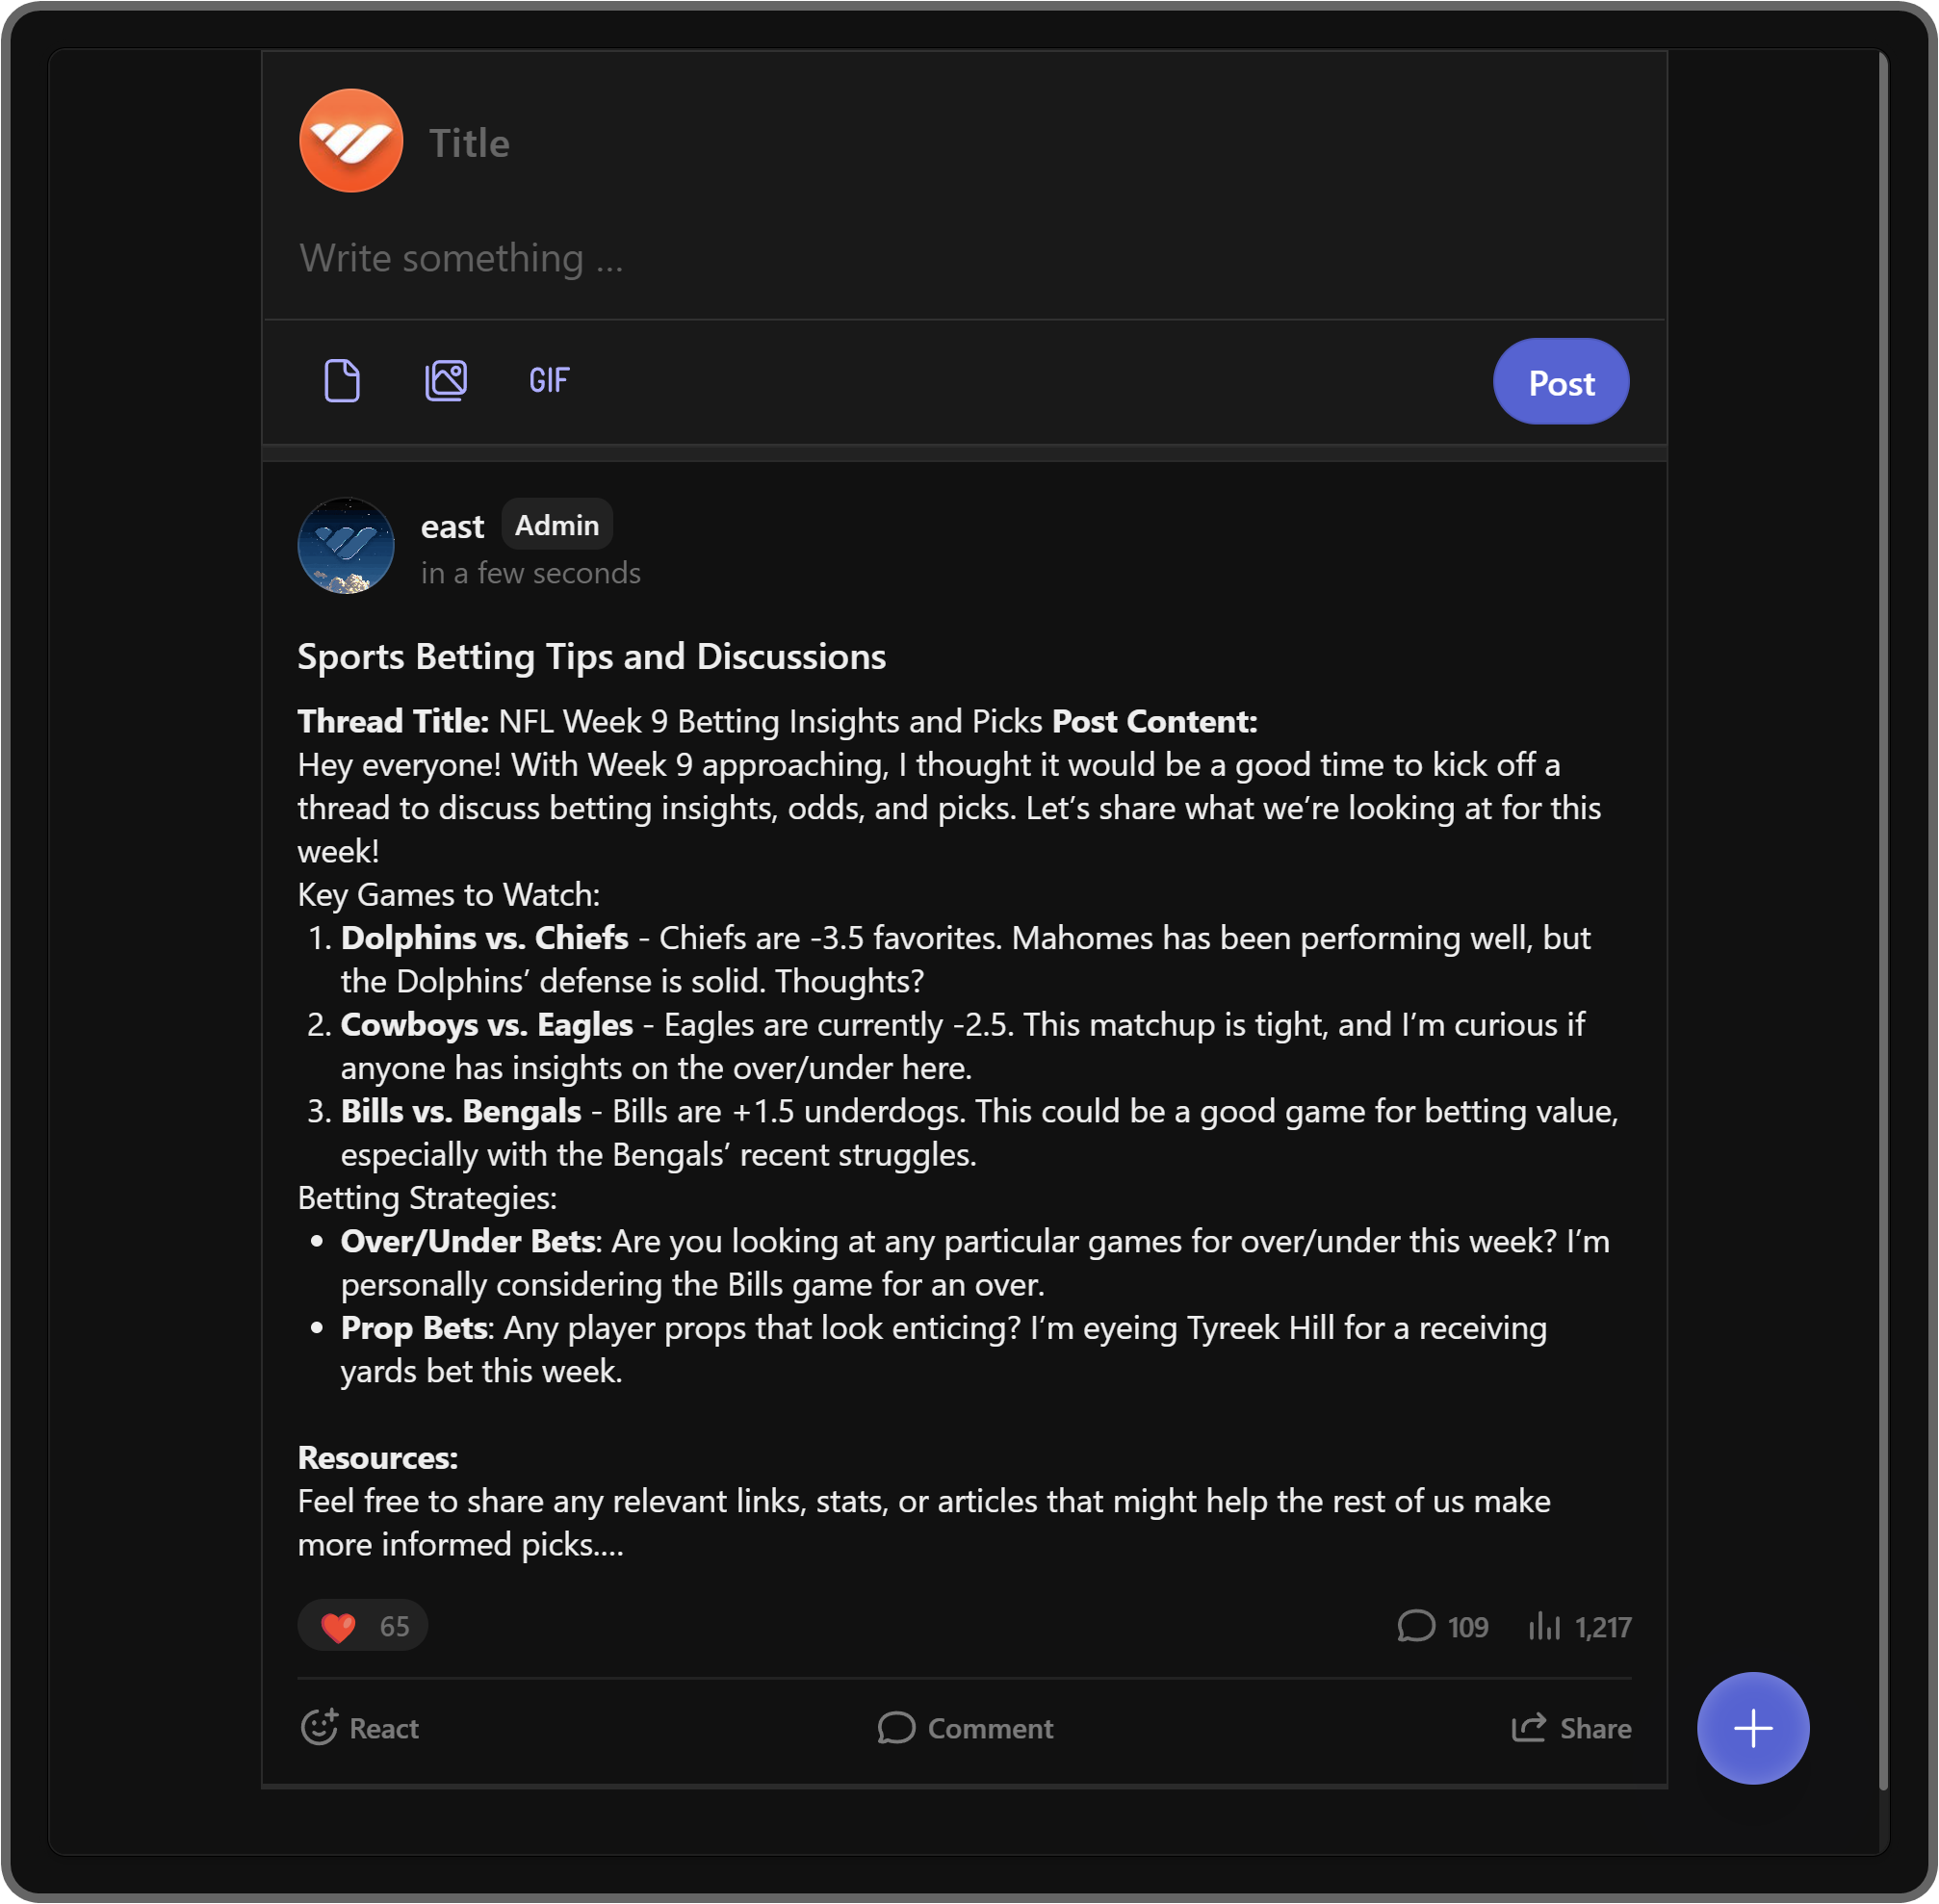This screenshot has height=1904, width=1939.
Task: Click the floating plus button
Action: coord(1752,1728)
